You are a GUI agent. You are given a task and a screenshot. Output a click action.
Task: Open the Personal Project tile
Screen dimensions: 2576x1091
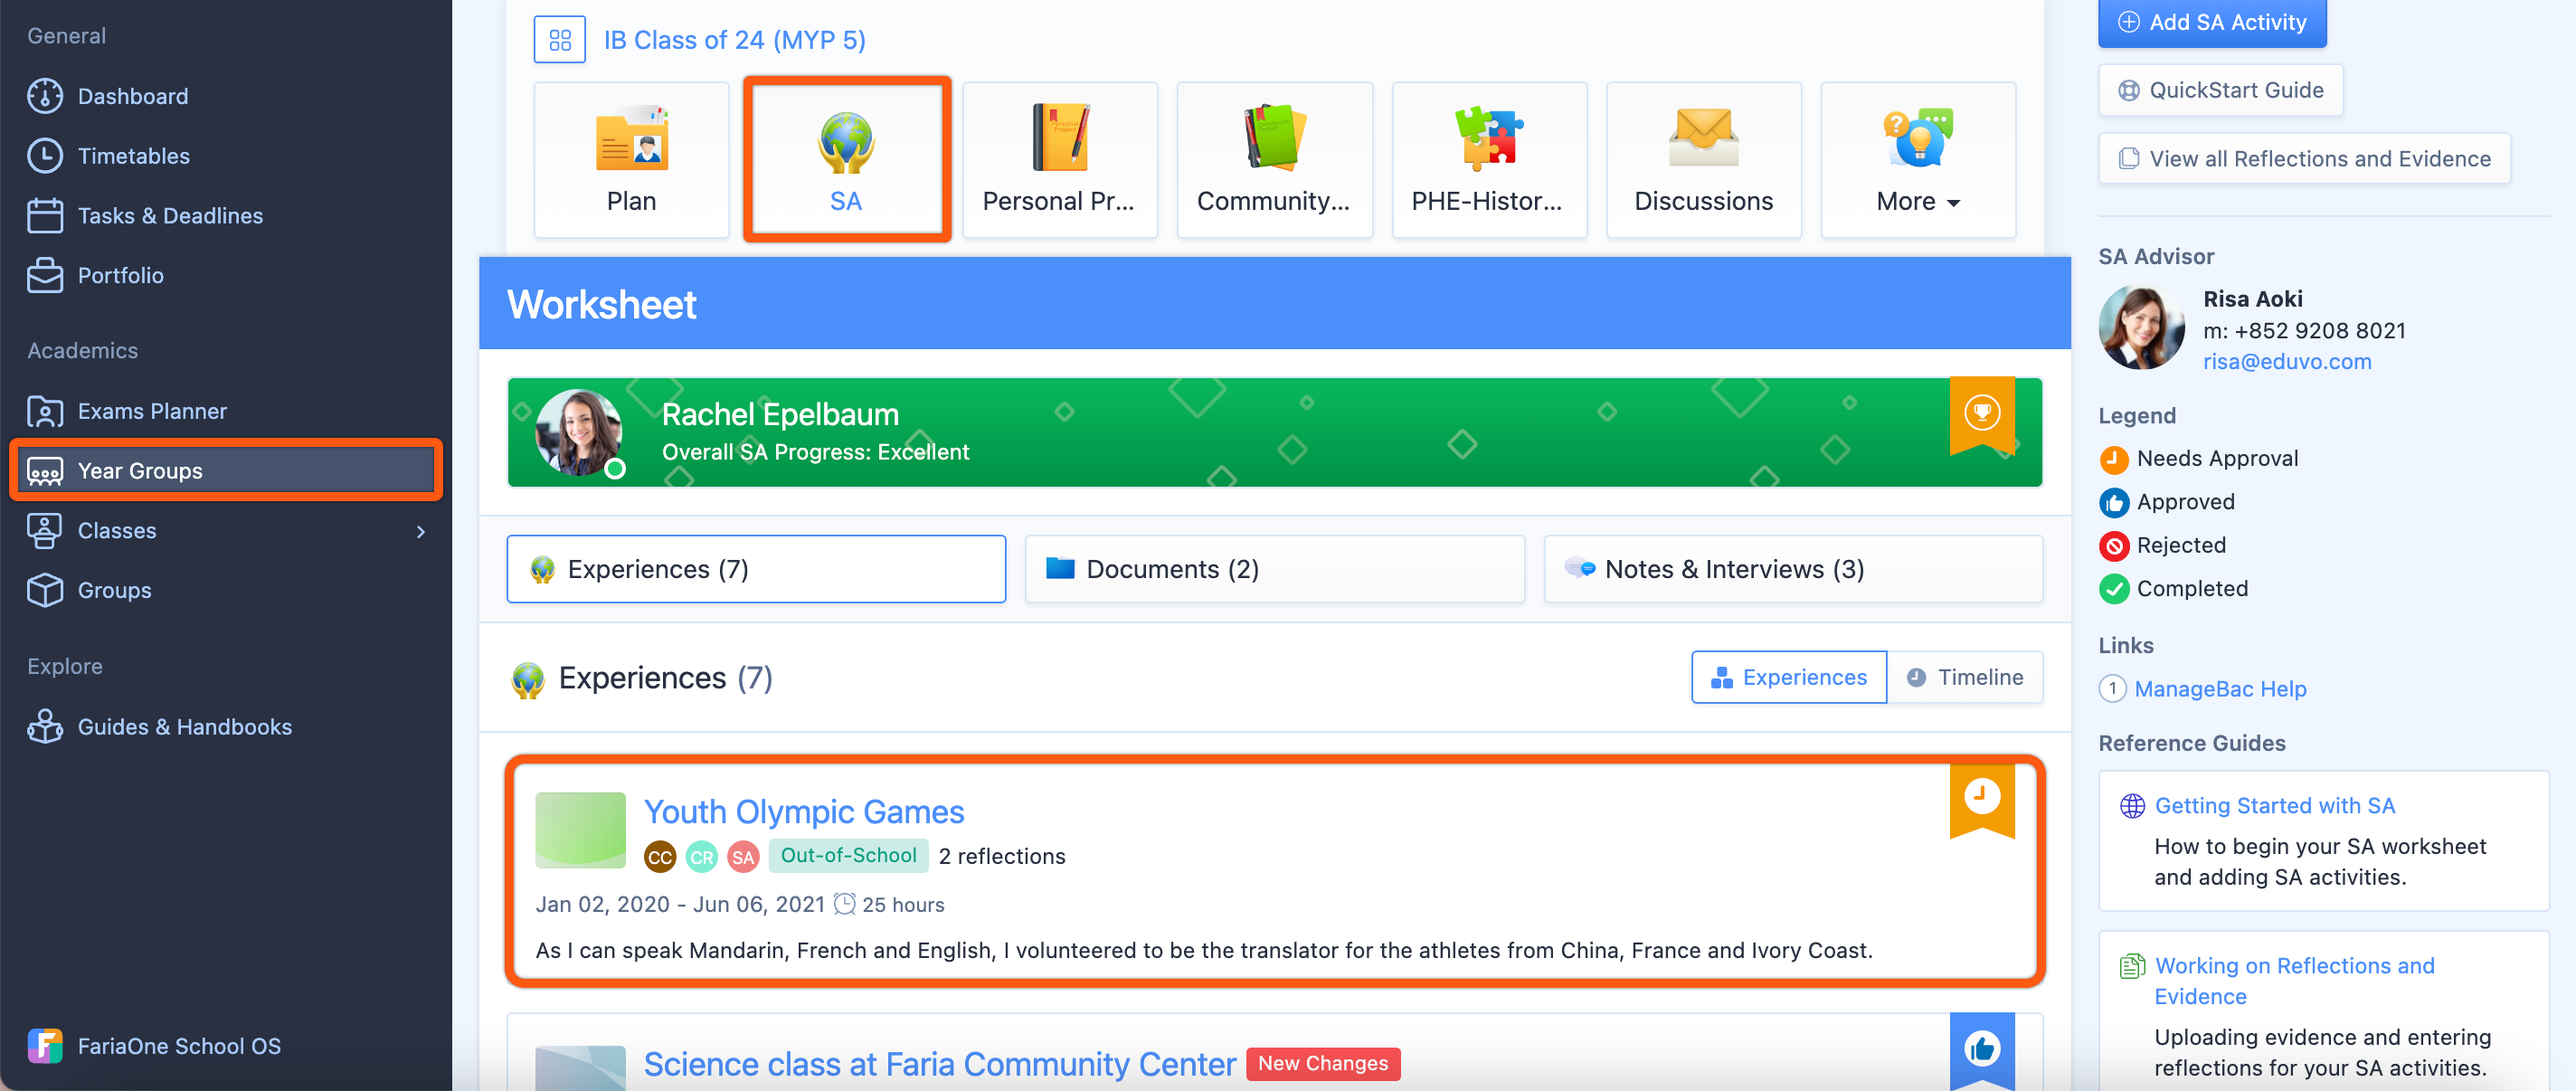click(x=1060, y=160)
